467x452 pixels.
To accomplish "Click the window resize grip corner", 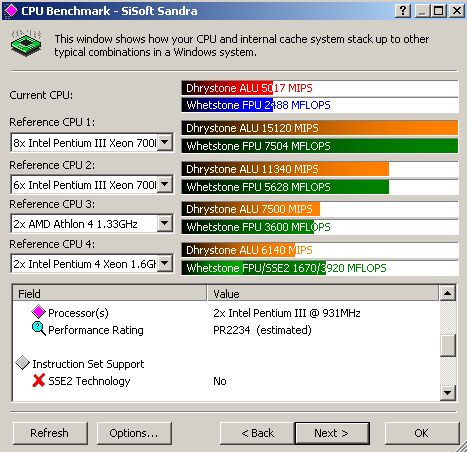I will [x=461, y=446].
